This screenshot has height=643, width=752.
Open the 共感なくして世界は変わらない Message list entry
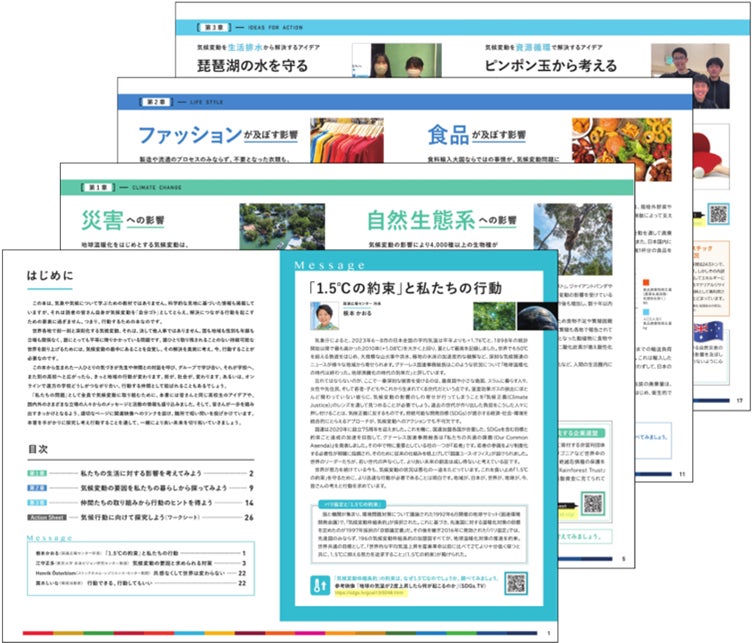(141, 573)
